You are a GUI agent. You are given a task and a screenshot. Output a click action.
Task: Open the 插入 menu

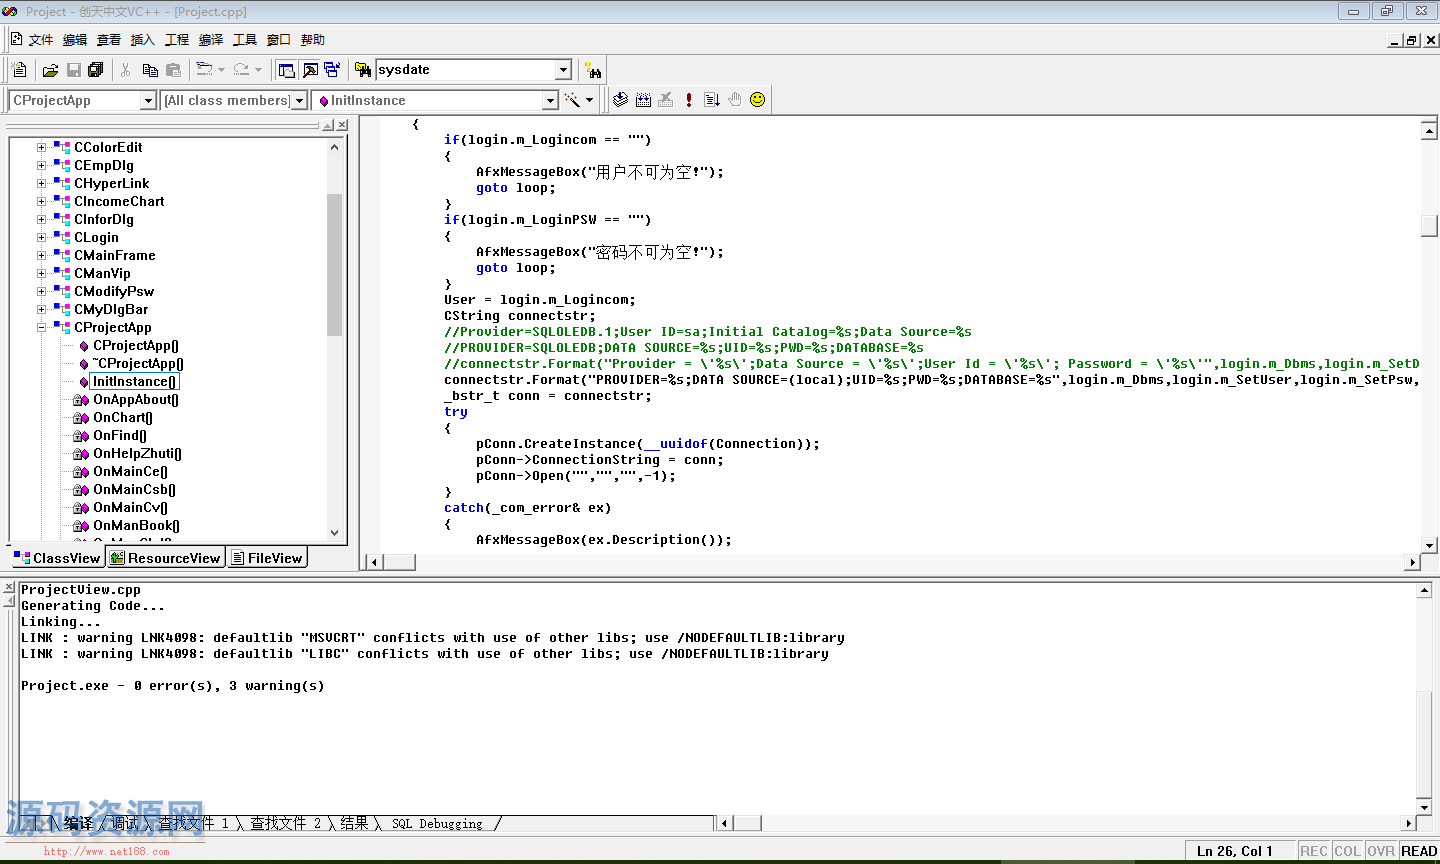143,40
